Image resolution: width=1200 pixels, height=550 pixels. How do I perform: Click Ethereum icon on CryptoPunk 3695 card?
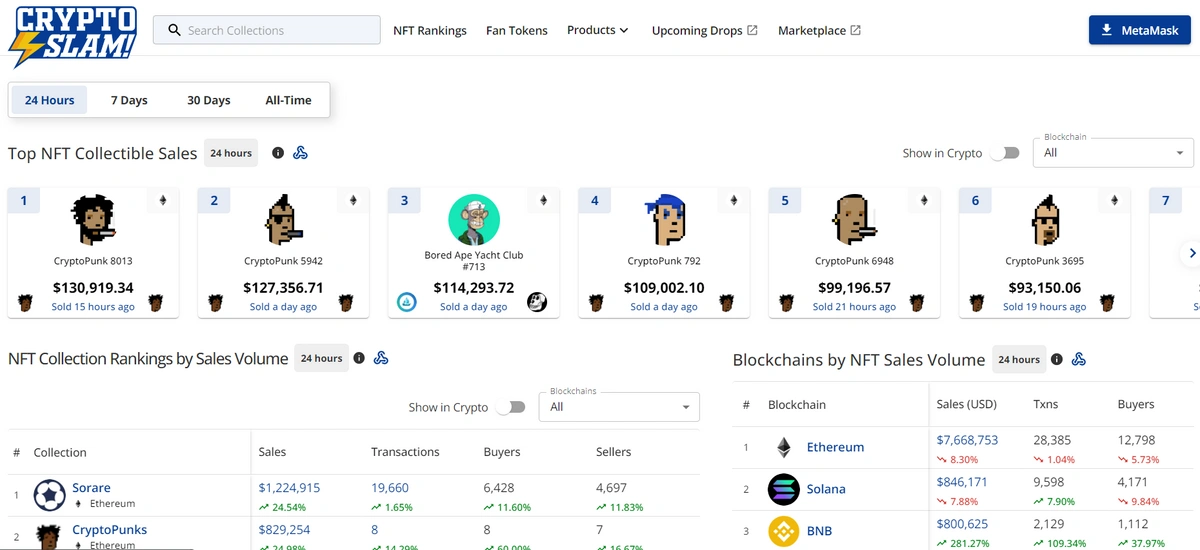point(1114,200)
